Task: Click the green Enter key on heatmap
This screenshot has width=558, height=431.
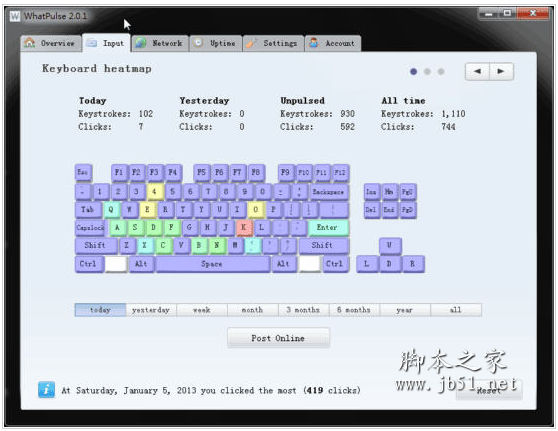Action: point(328,228)
